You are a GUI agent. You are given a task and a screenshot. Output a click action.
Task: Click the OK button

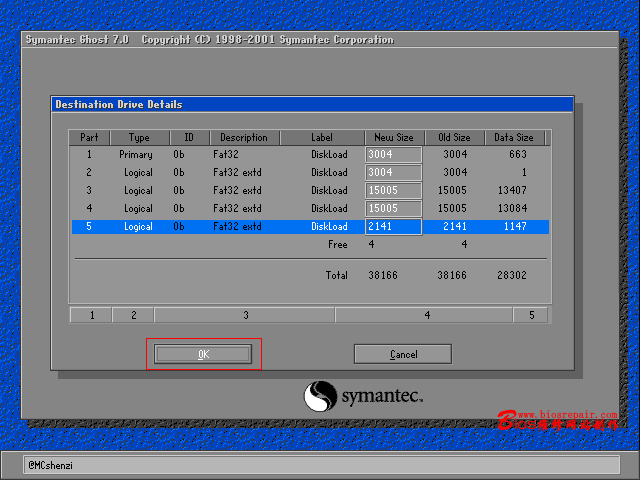[203, 354]
